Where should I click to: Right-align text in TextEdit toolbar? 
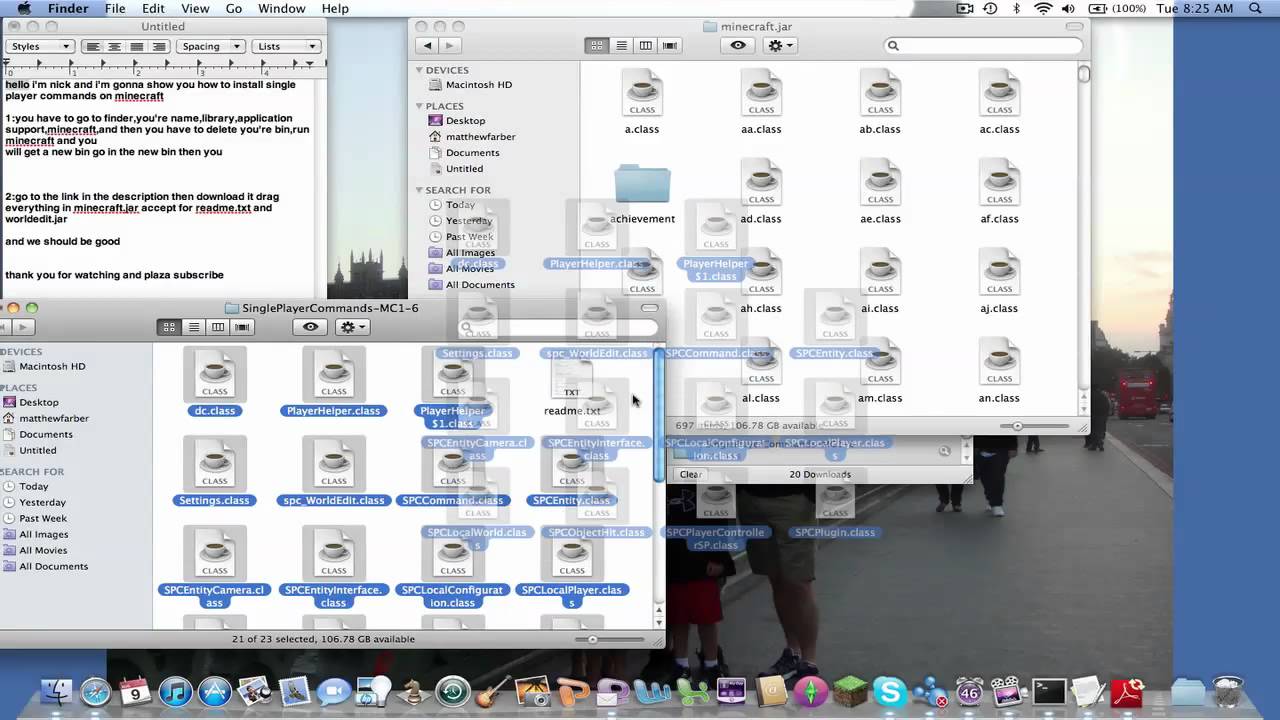point(159,46)
